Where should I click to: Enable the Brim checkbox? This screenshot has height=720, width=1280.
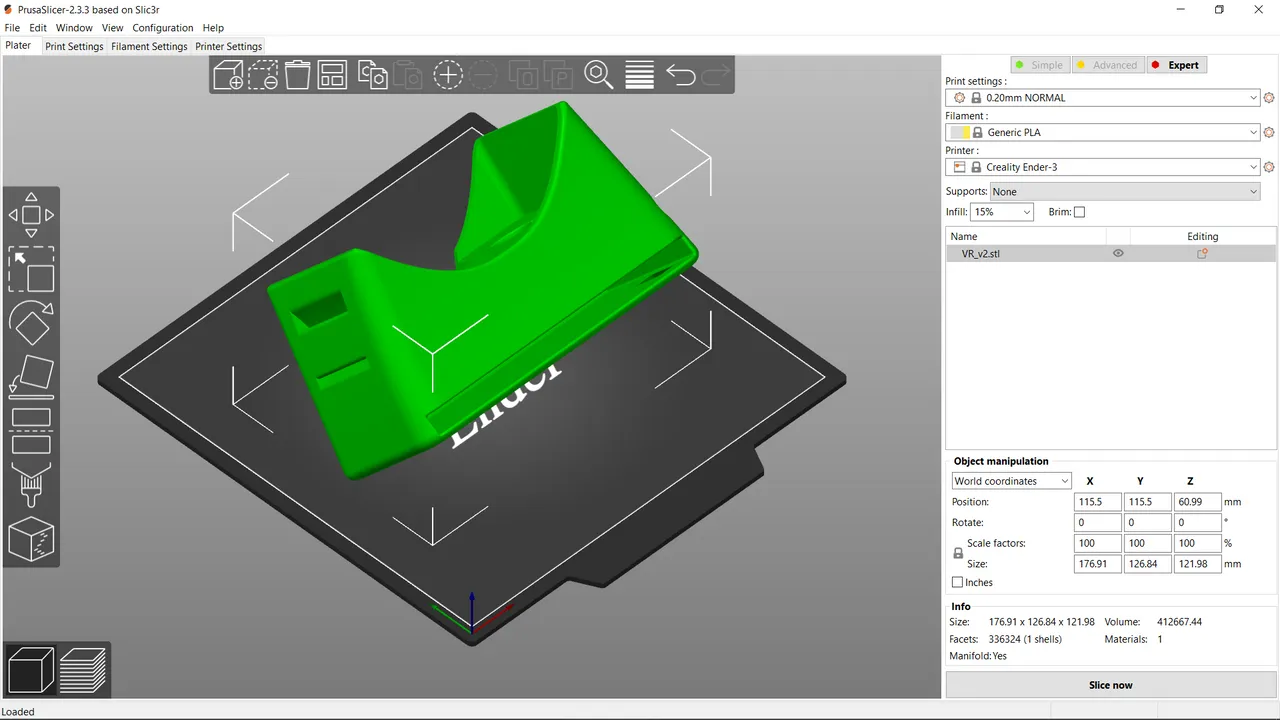click(x=1079, y=212)
